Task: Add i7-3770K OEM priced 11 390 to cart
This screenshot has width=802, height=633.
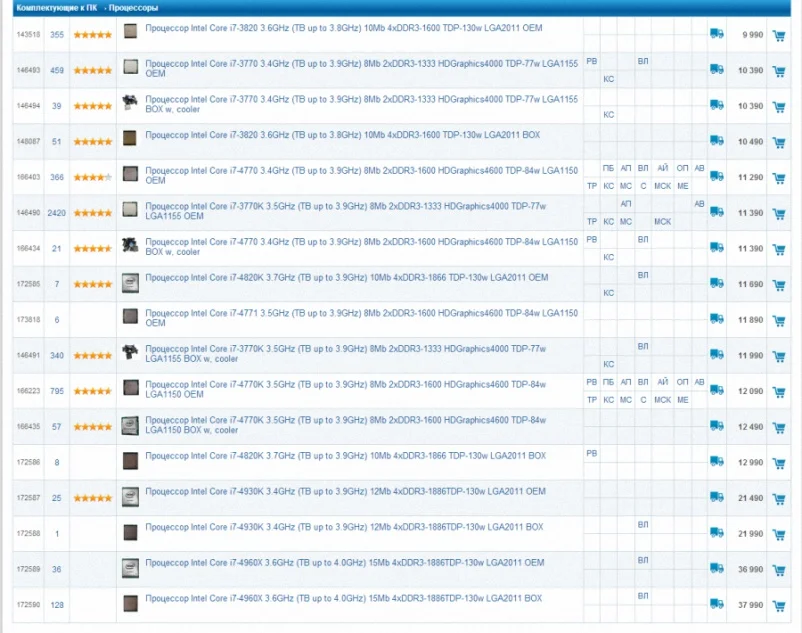Action: (778, 214)
